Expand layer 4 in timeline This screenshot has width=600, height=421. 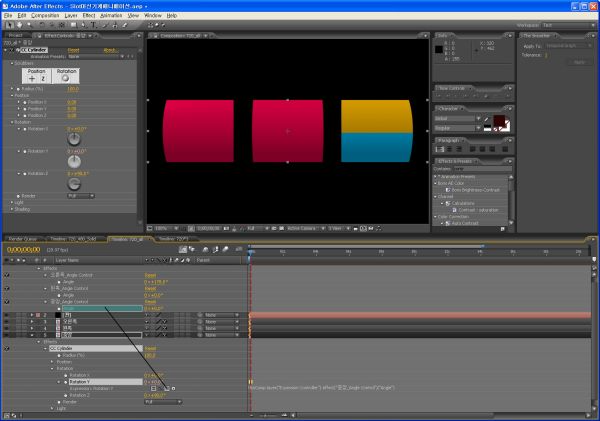click(32, 328)
